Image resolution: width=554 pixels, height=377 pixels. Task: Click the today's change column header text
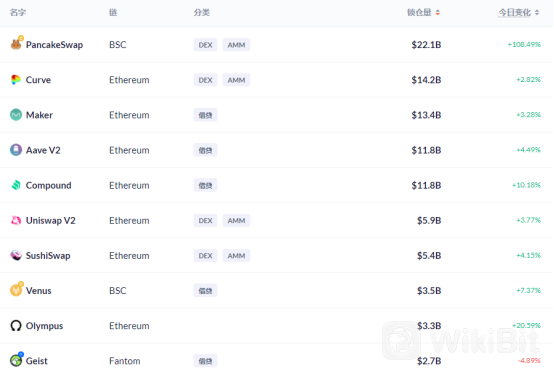coord(514,13)
